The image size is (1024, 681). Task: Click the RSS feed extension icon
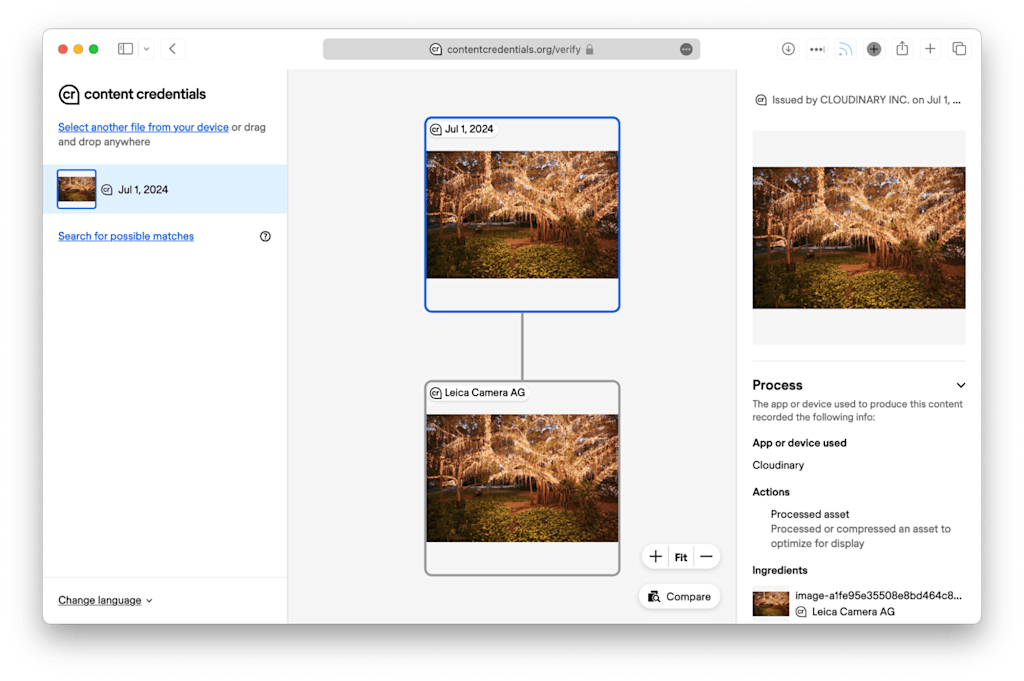coord(845,49)
